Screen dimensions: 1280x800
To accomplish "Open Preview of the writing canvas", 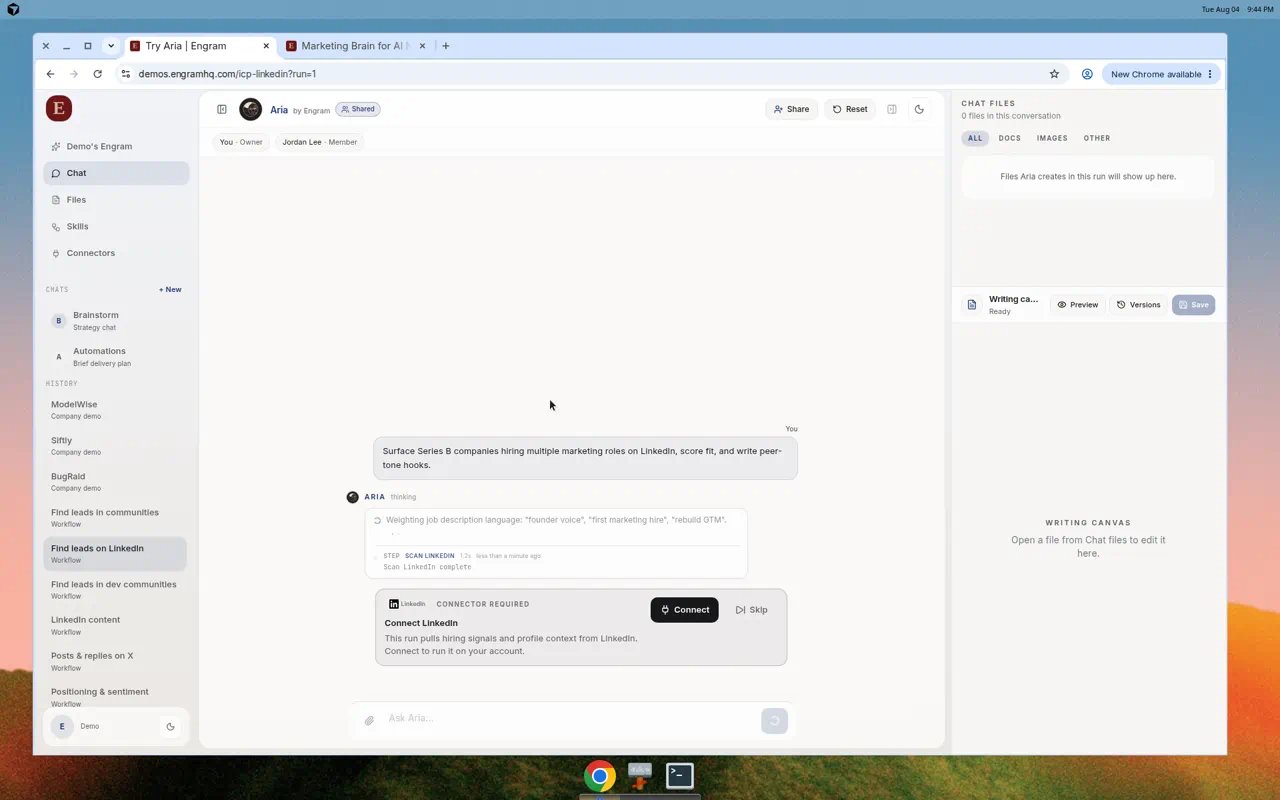I will click(x=1078, y=305).
